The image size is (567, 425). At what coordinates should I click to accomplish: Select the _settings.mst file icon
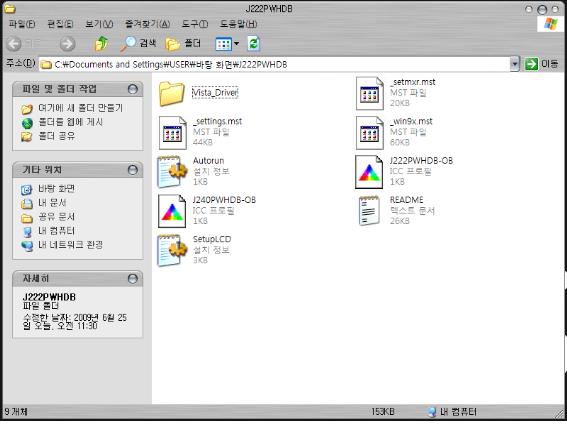tap(172, 133)
